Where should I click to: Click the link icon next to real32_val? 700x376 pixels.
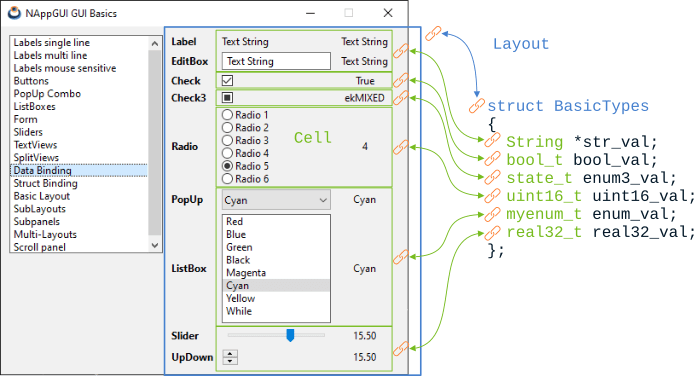click(492, 232)
